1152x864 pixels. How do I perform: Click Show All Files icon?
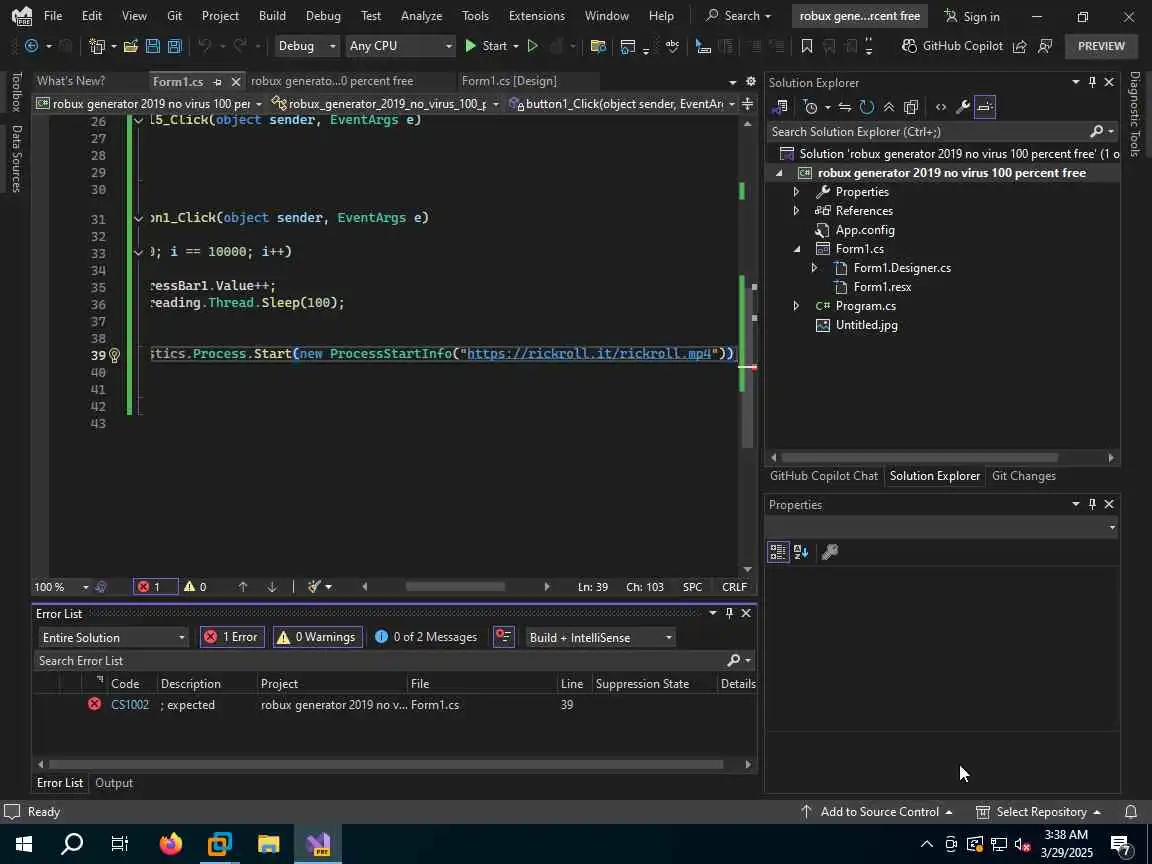[911, 107]
